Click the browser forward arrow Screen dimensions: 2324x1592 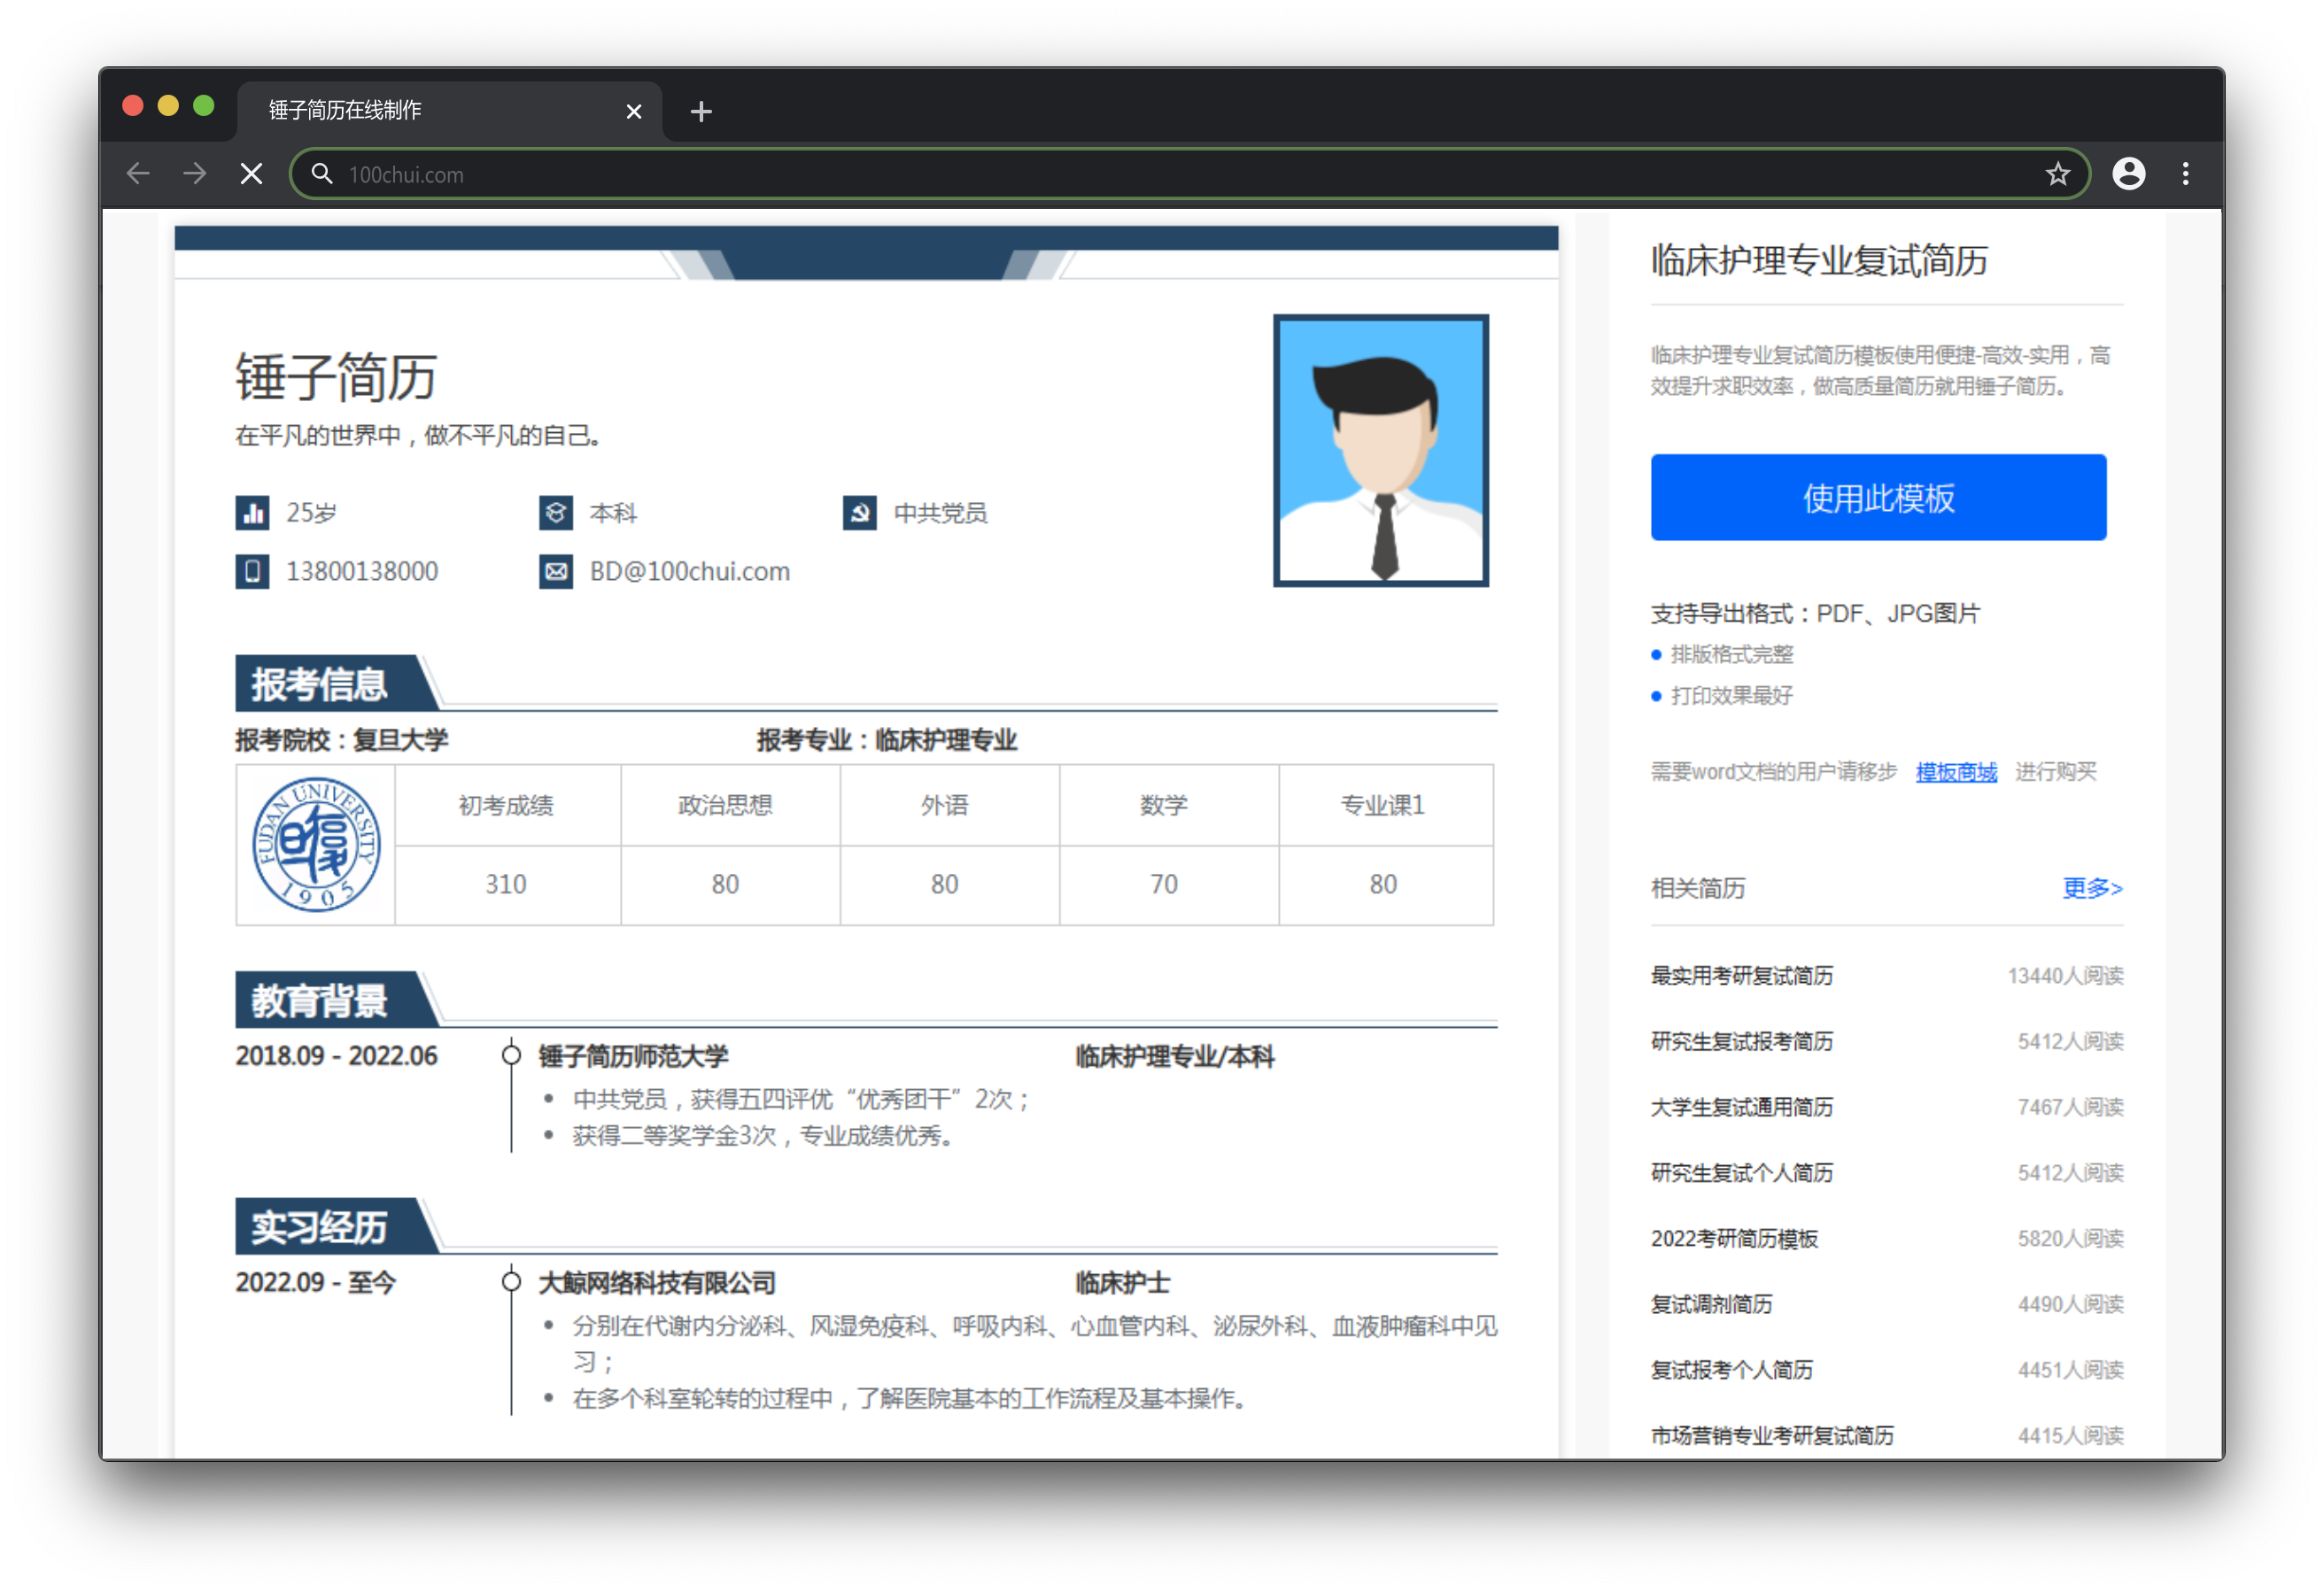click(195, 174)
